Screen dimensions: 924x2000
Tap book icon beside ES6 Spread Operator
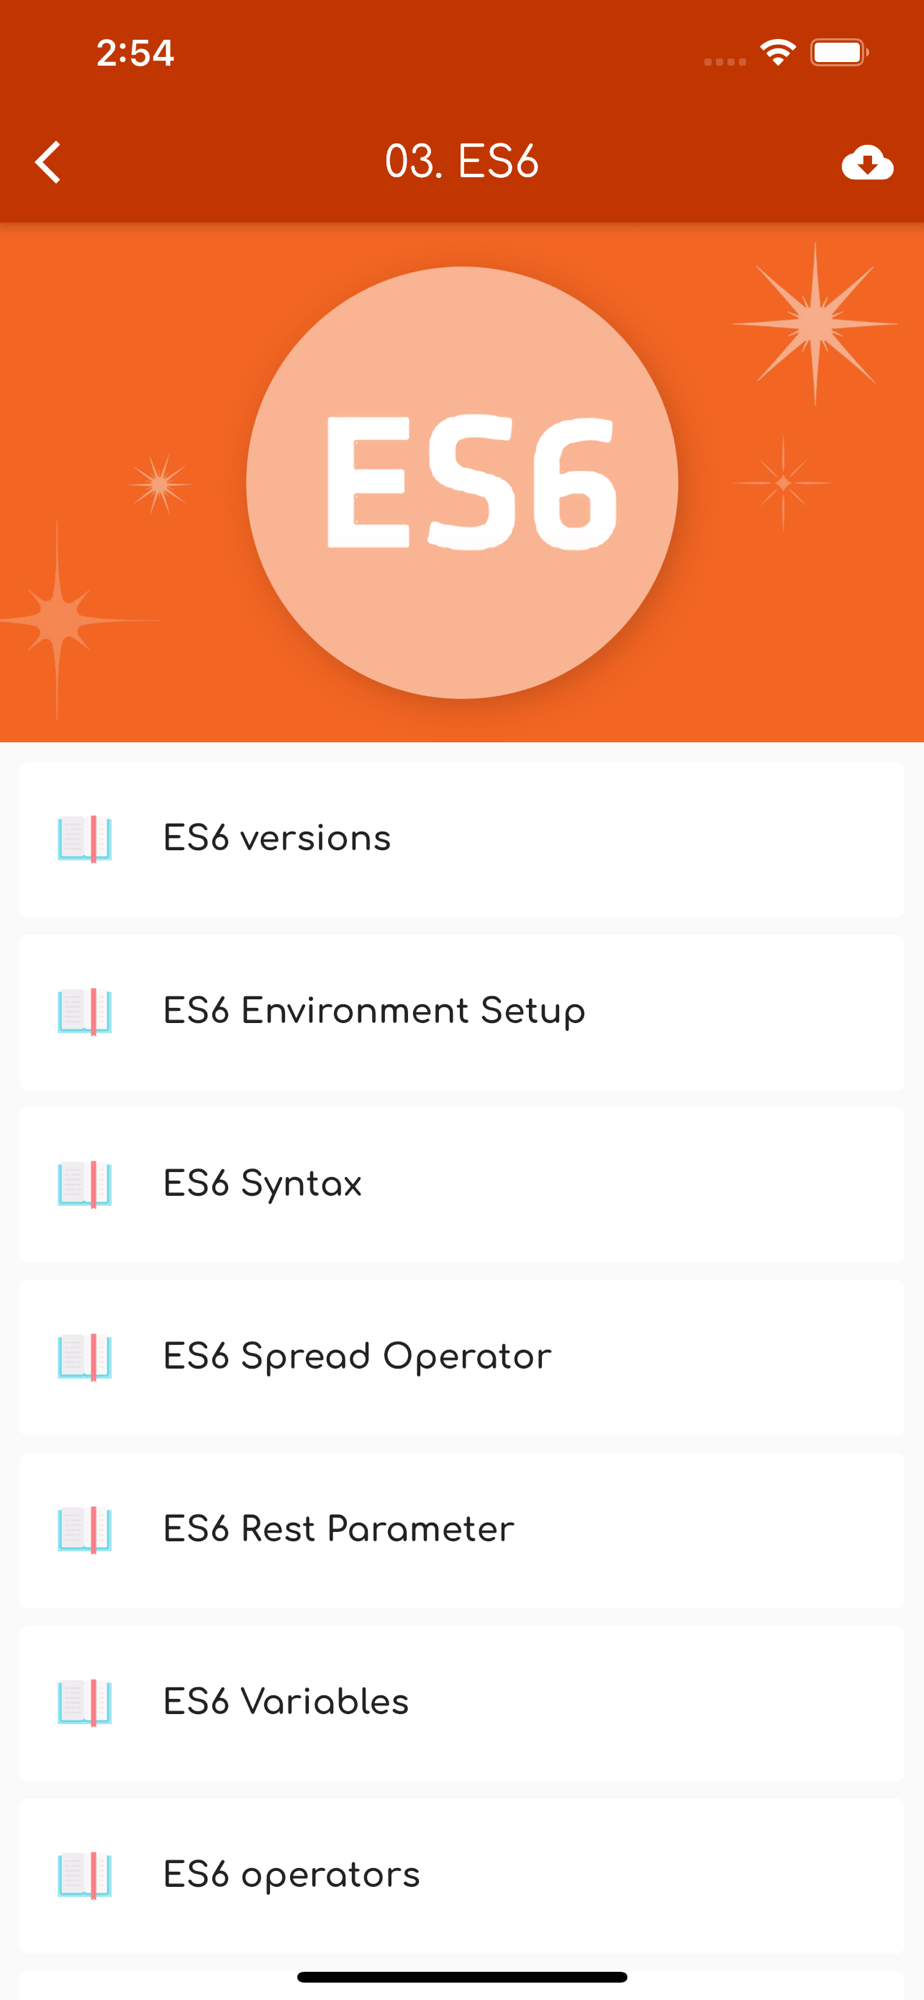(x=85, y=1357)
